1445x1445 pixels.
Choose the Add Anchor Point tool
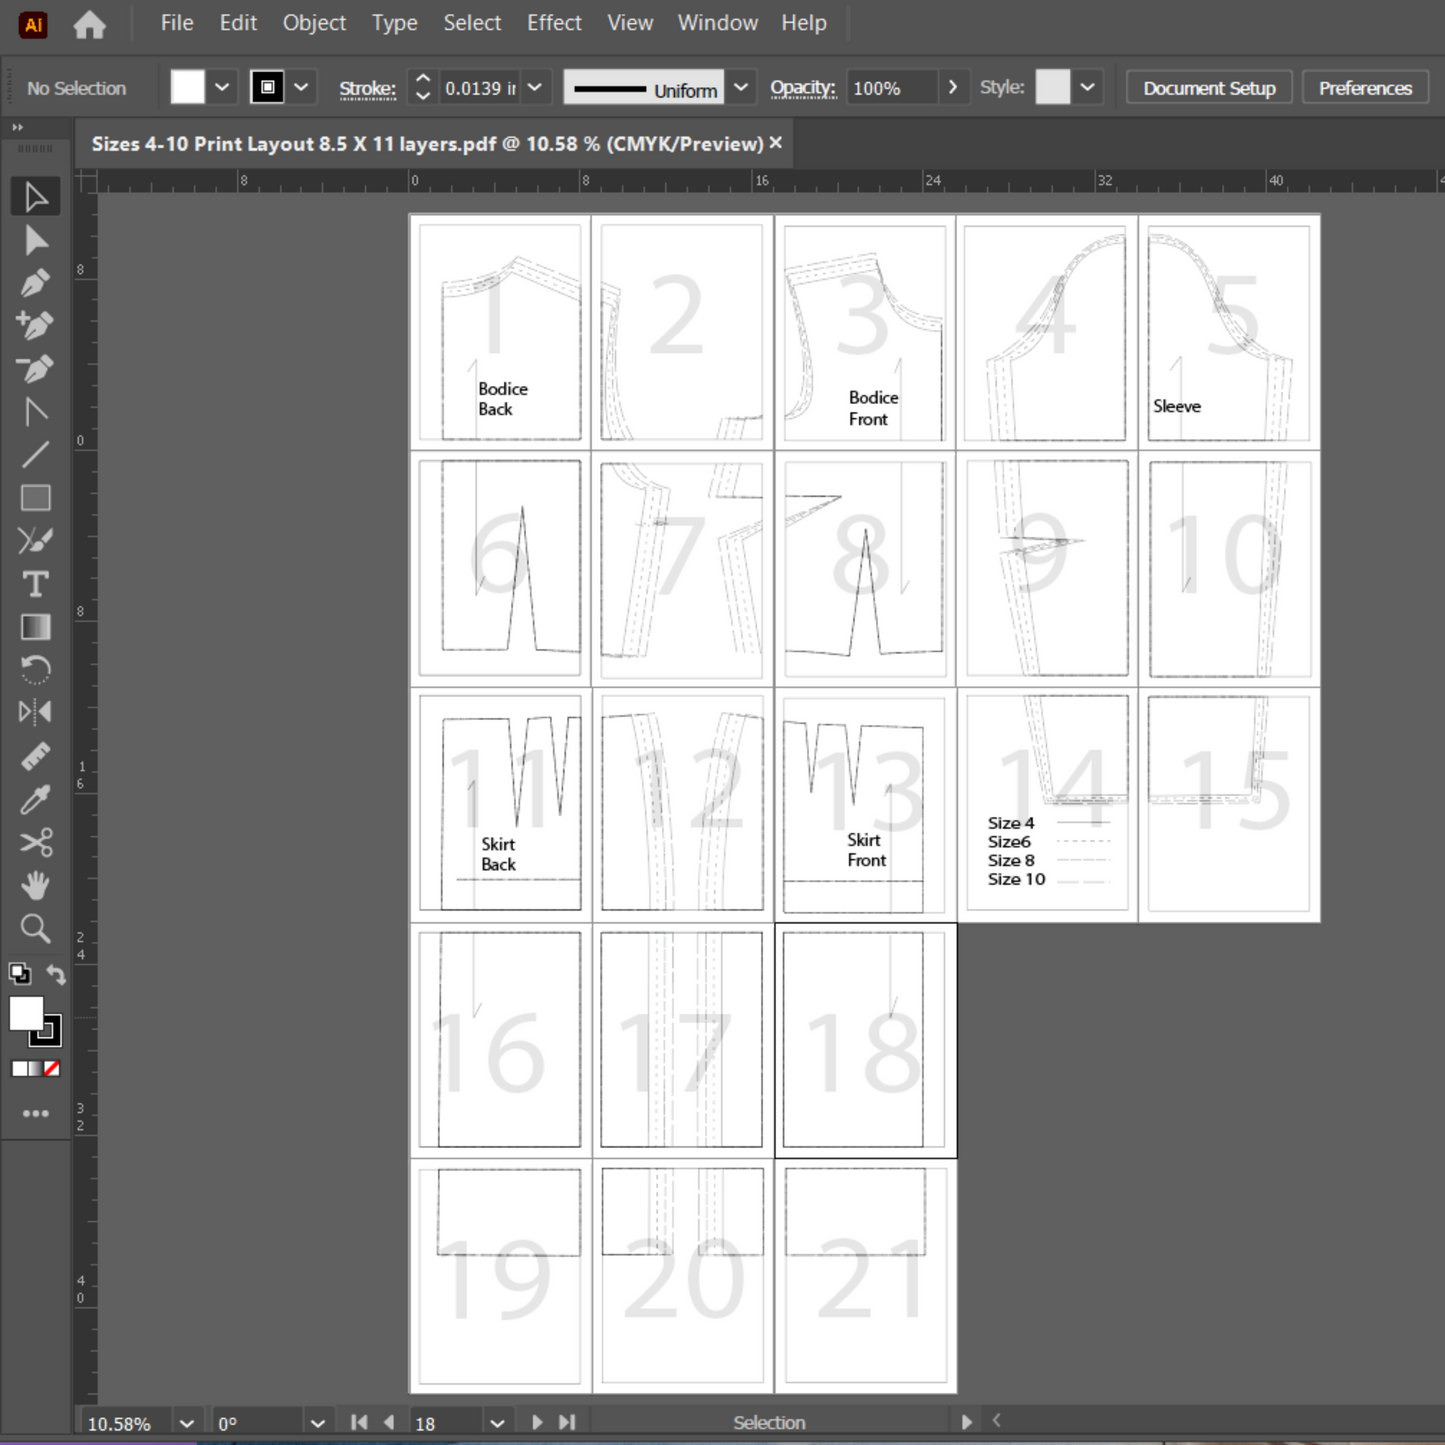36,326
